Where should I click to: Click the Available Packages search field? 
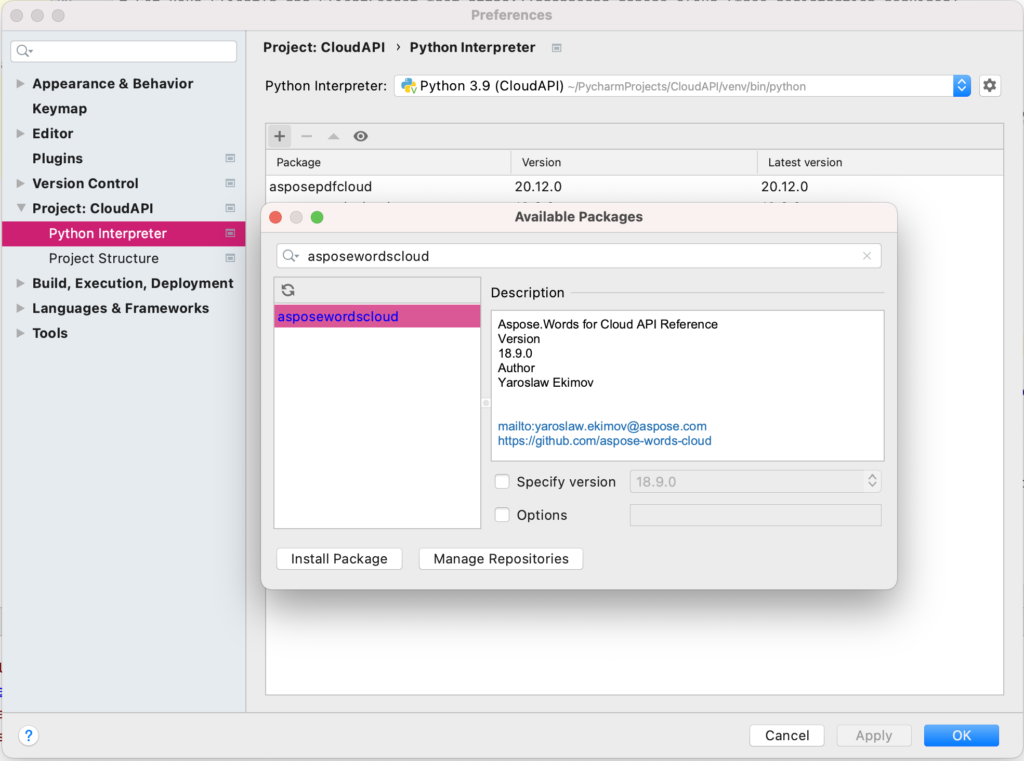[579, 256]
